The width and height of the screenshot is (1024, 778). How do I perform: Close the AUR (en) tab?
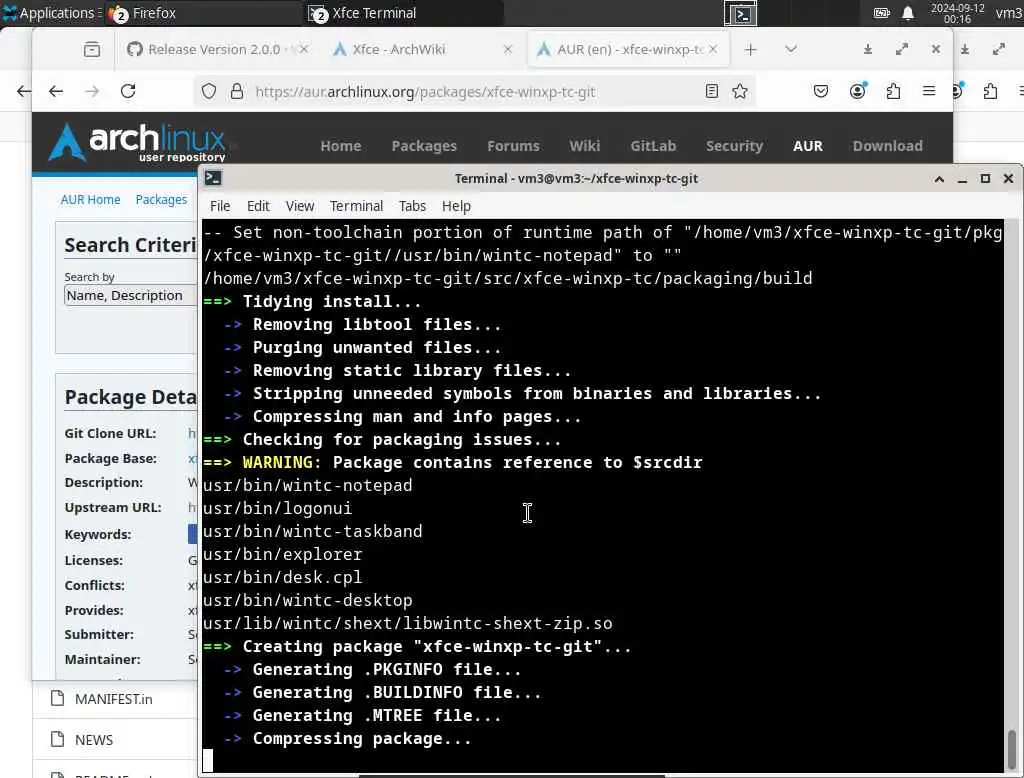[713, 50]
